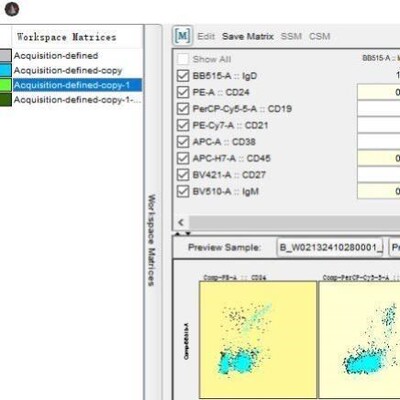
Task: Open the Preview Sample dropdown
Action: click(x=330, y=248)
